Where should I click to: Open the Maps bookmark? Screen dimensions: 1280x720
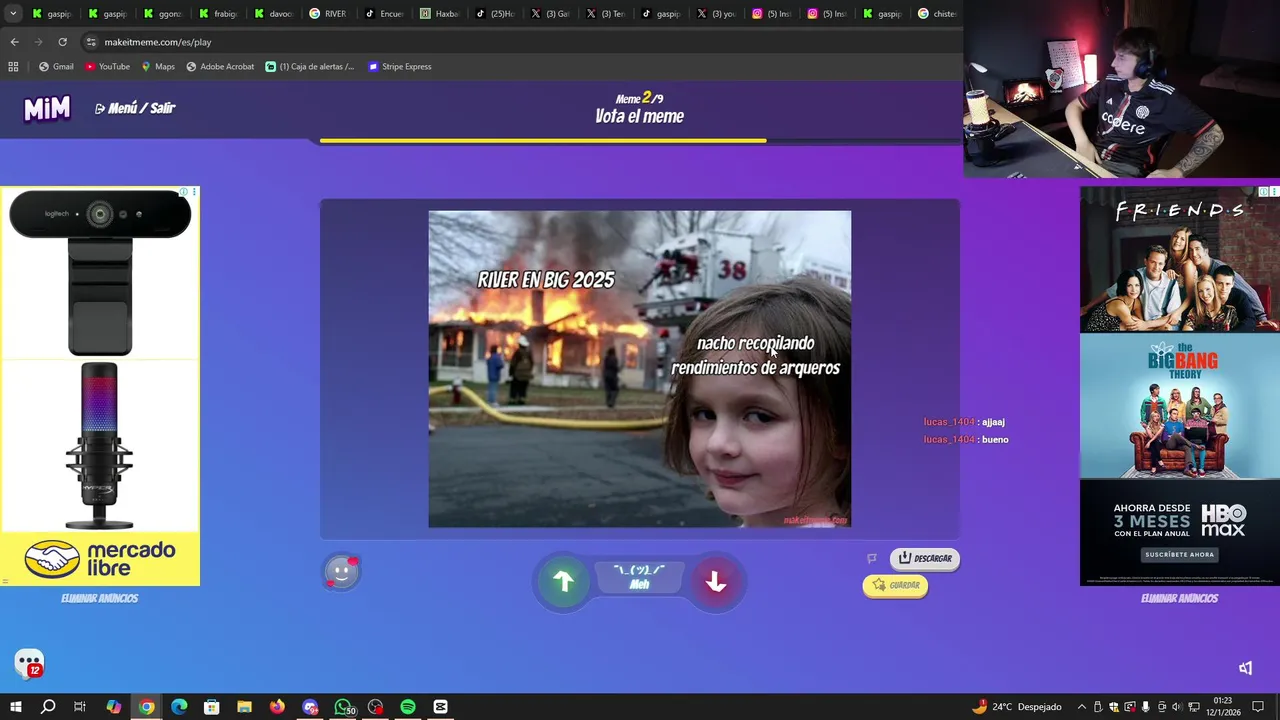click(x=158, y=67)
